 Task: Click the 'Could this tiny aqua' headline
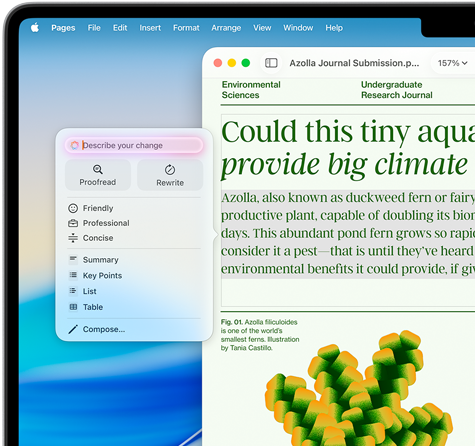pyautogui.click(x=348, y=132)
